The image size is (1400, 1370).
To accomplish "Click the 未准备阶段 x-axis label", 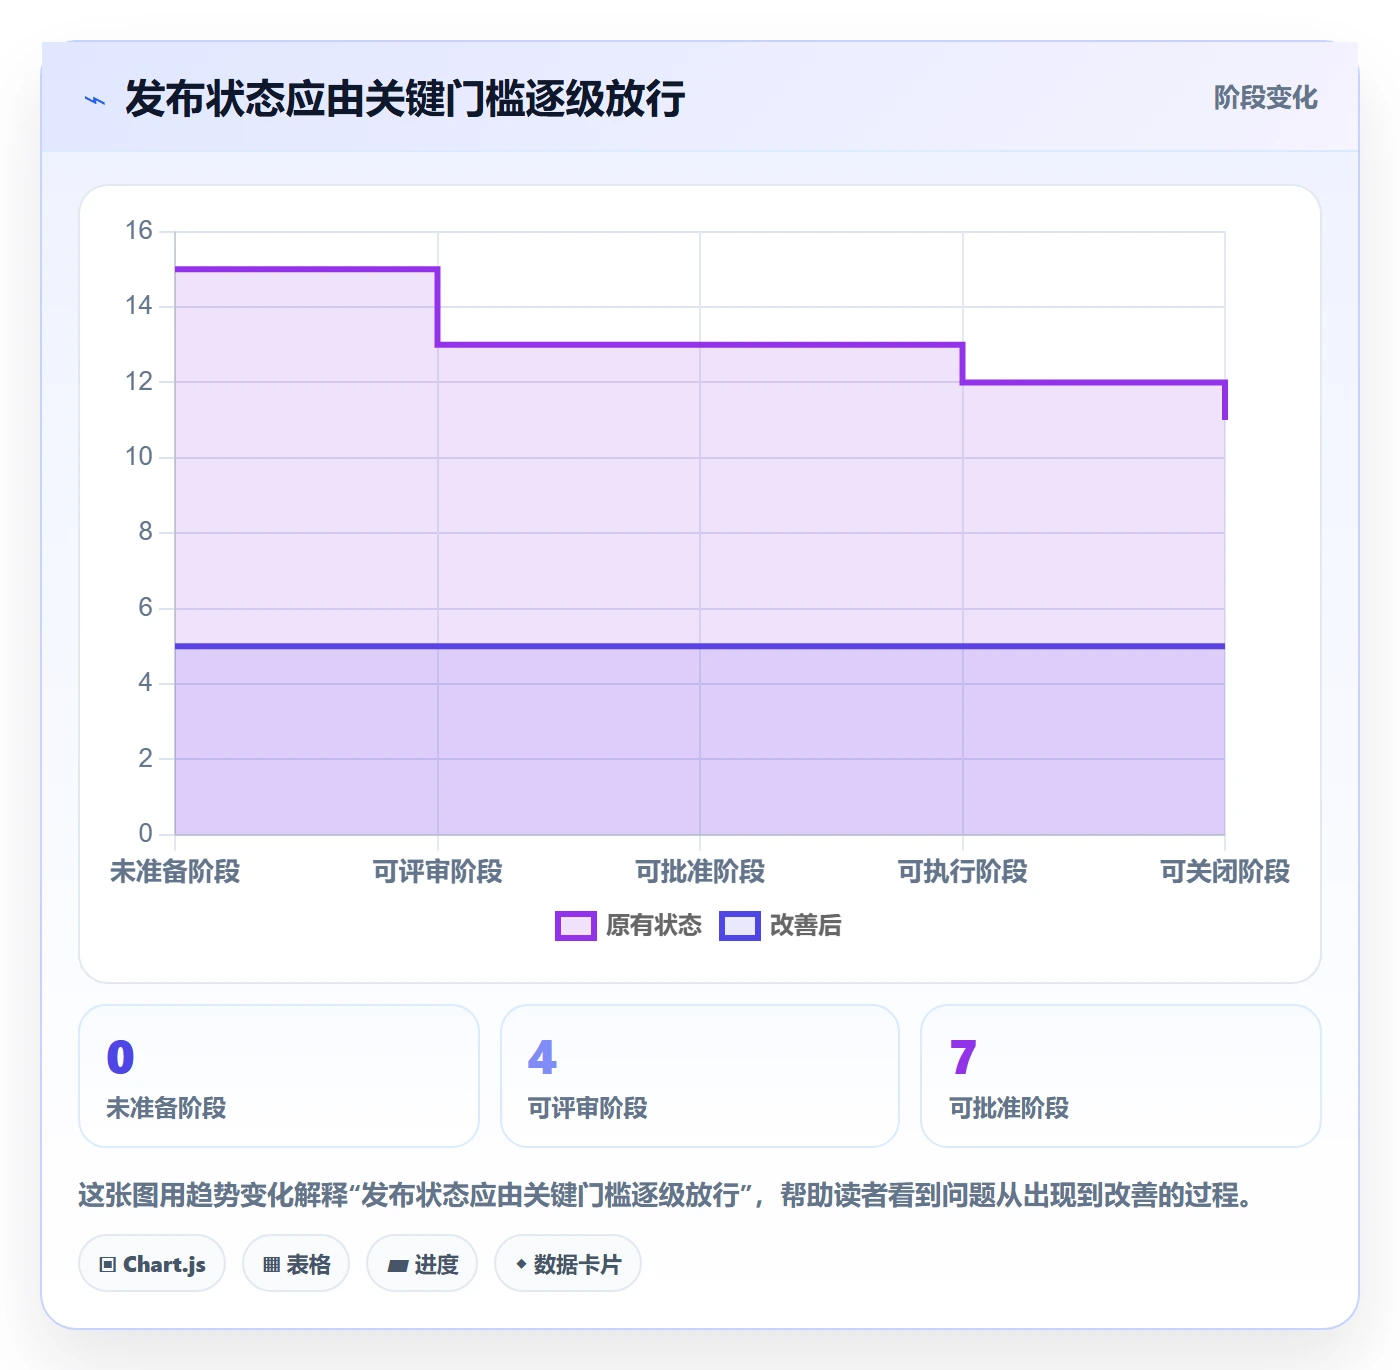I will click(175, 872).
